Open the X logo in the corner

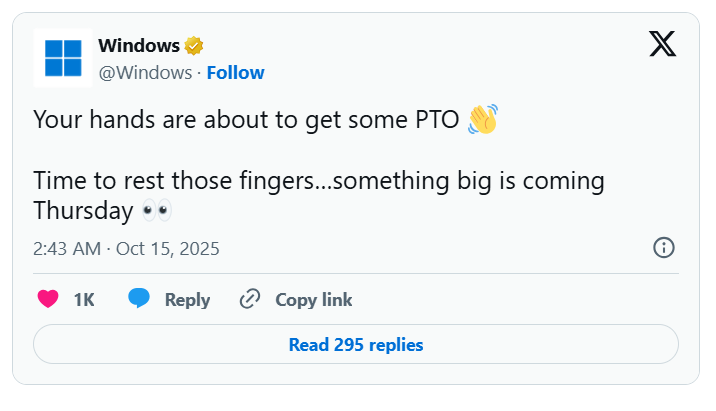(662, 44)
